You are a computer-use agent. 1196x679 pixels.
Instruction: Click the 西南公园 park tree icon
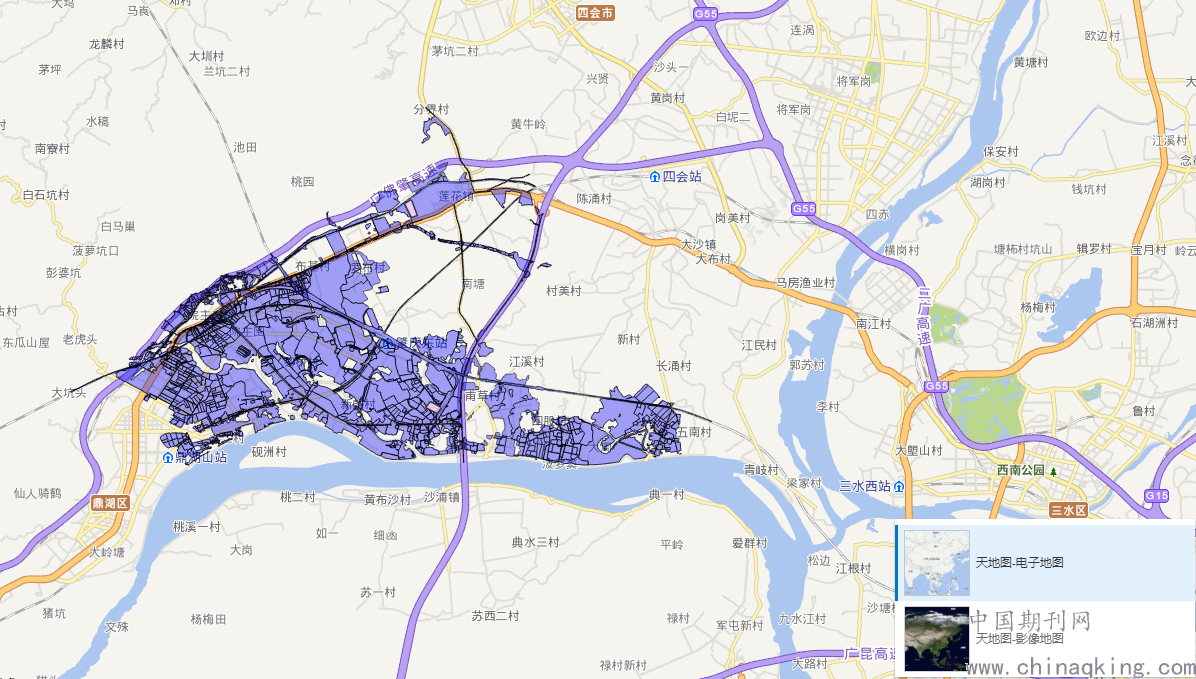coord(1053,471)
